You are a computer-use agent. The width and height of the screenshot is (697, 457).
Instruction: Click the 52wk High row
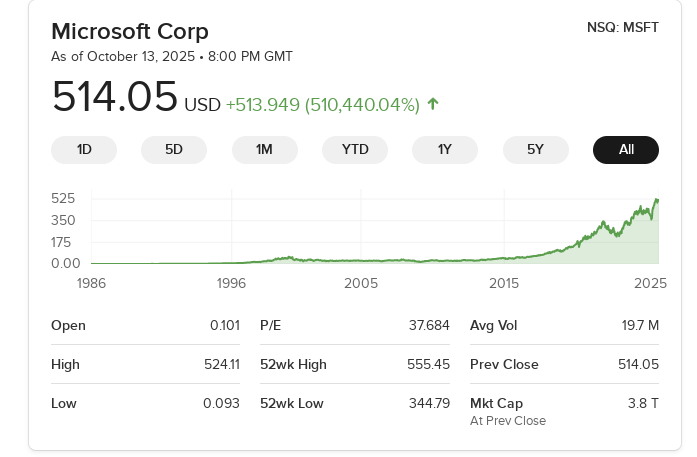point(354,364)
